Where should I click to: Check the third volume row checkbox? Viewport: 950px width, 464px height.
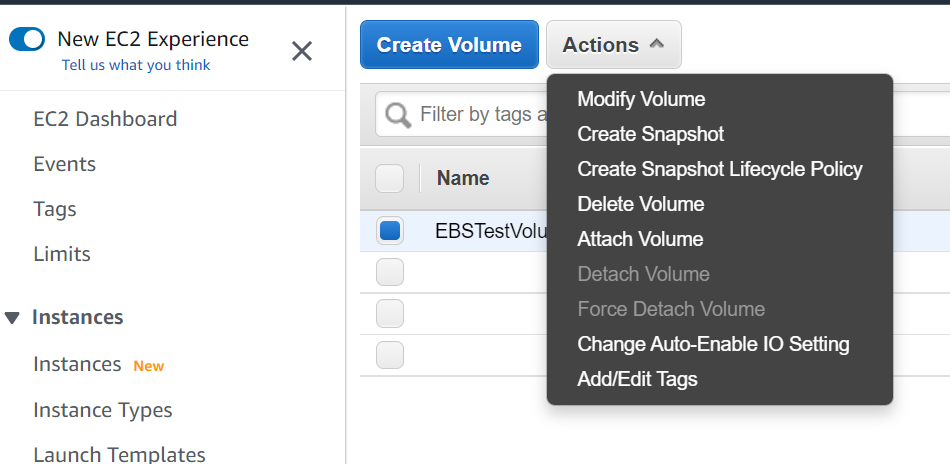[x=390, y=314]
